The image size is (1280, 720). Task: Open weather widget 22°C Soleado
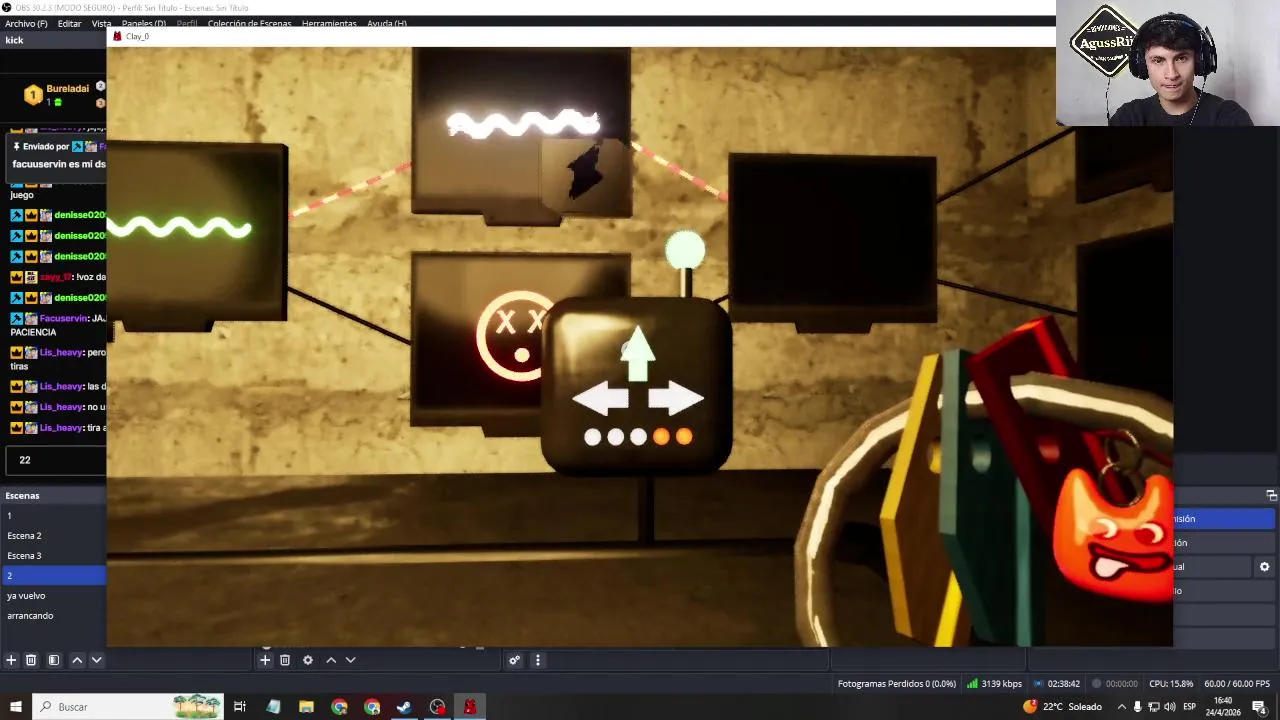pos(1062,707)
